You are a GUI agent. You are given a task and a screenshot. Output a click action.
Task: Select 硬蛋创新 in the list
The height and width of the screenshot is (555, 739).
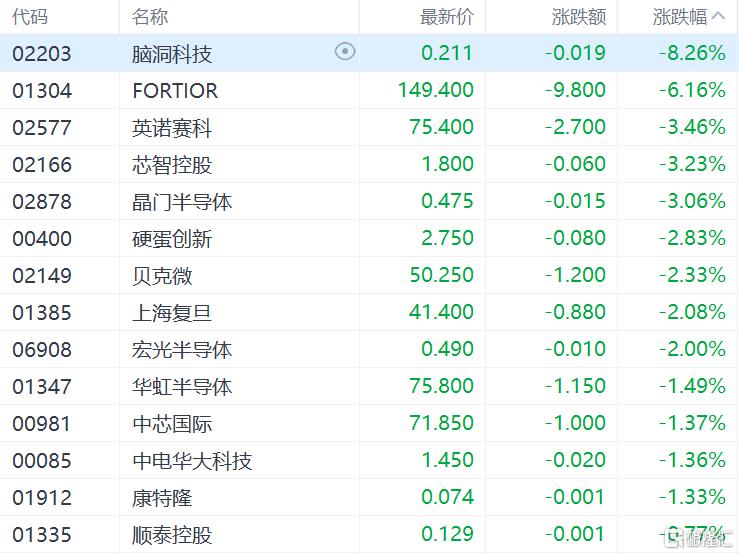172,238
